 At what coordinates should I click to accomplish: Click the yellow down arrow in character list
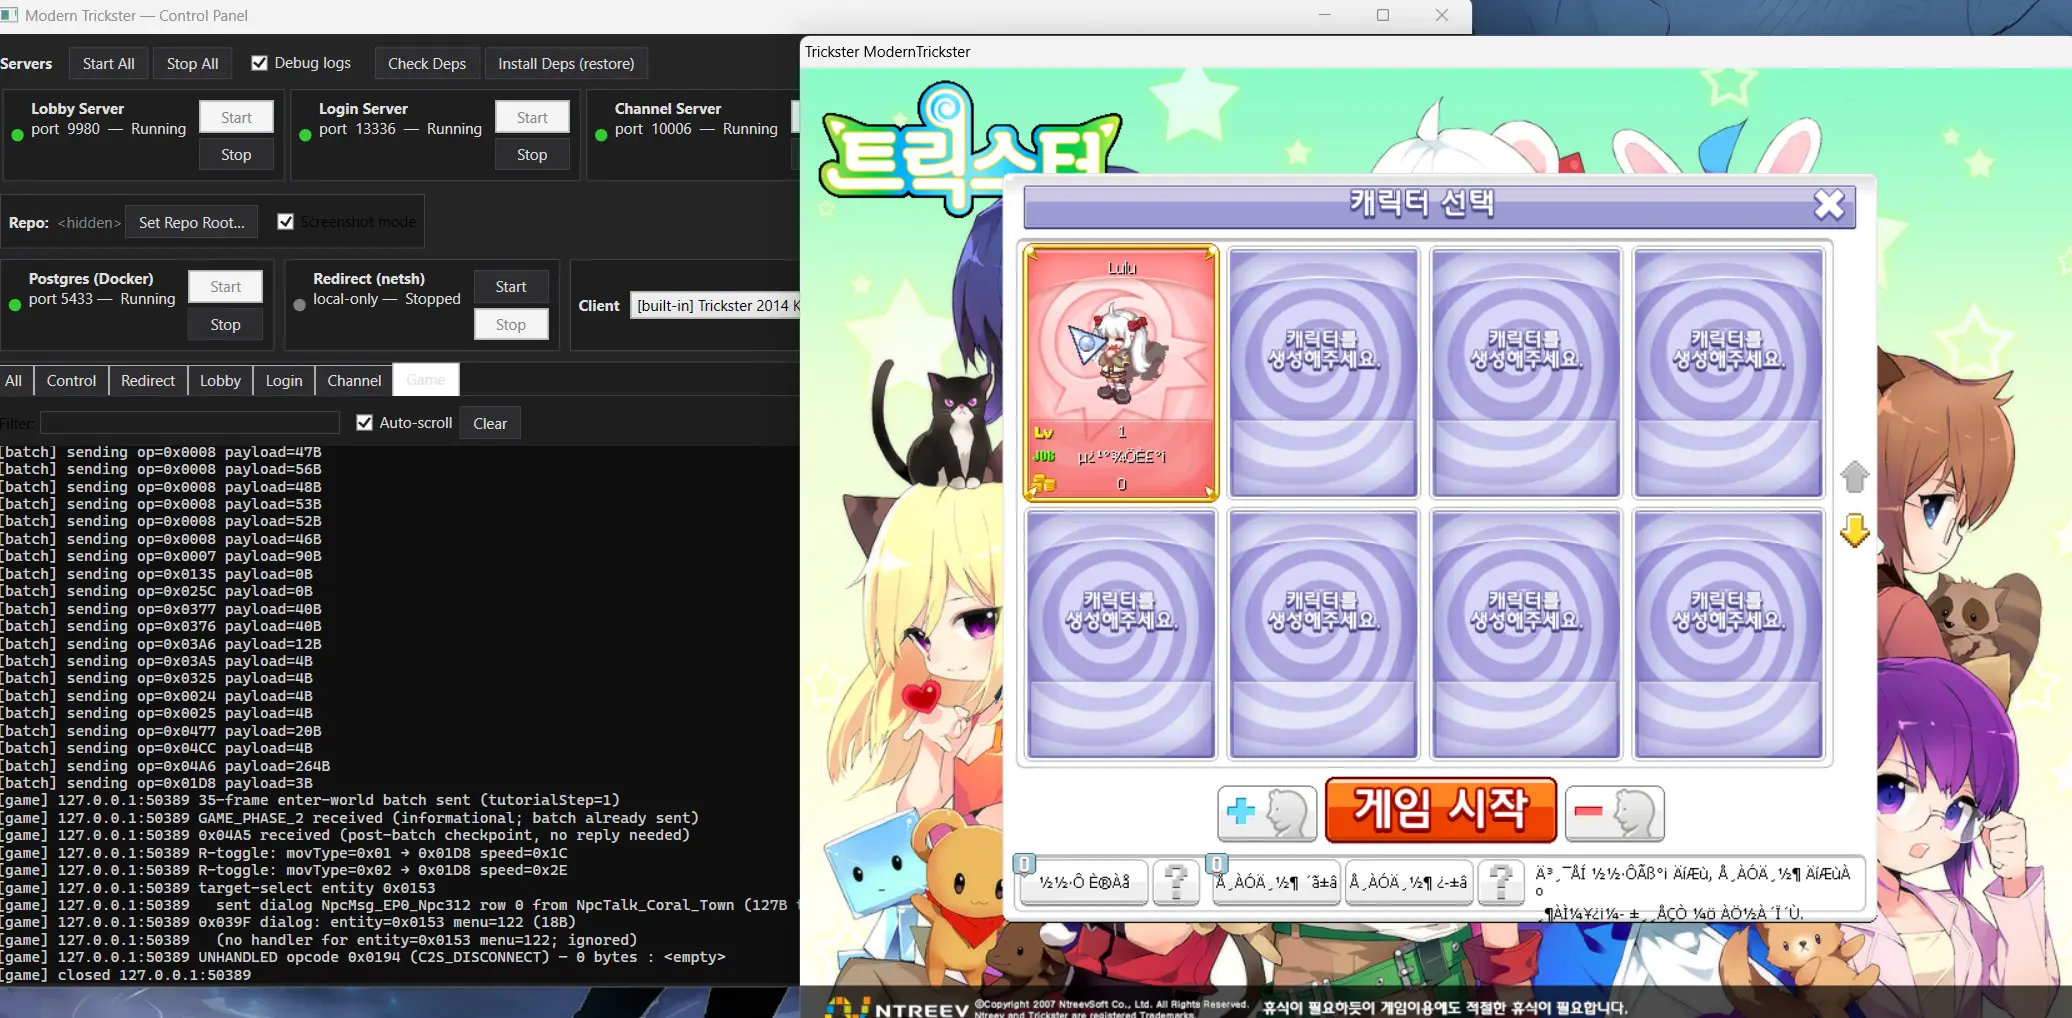tap(1855, 531)
